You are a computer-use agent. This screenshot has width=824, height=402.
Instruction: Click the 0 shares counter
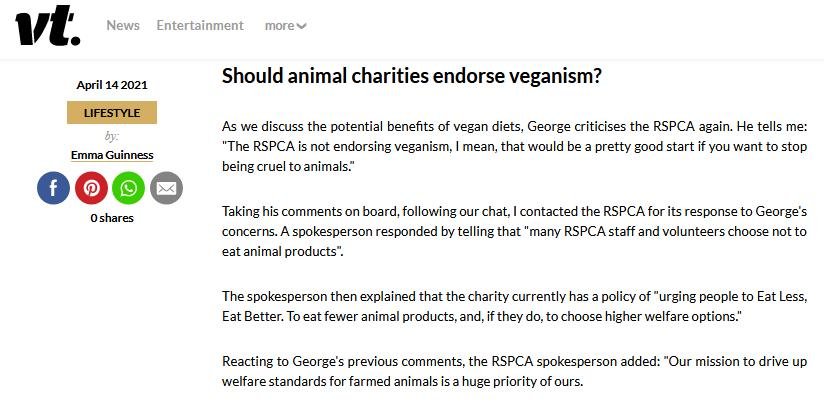pyautogui.click(x=112, y=218)
